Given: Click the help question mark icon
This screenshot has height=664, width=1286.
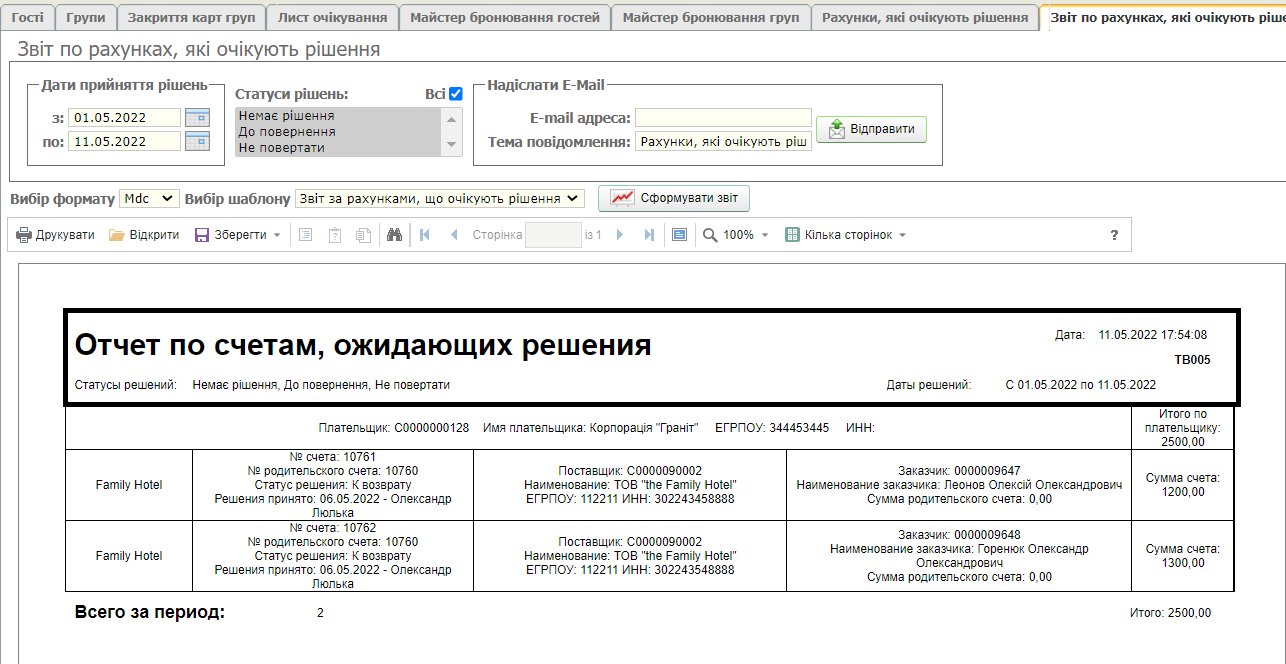Looking at the screenshot, I should [x=1114, y=235].
